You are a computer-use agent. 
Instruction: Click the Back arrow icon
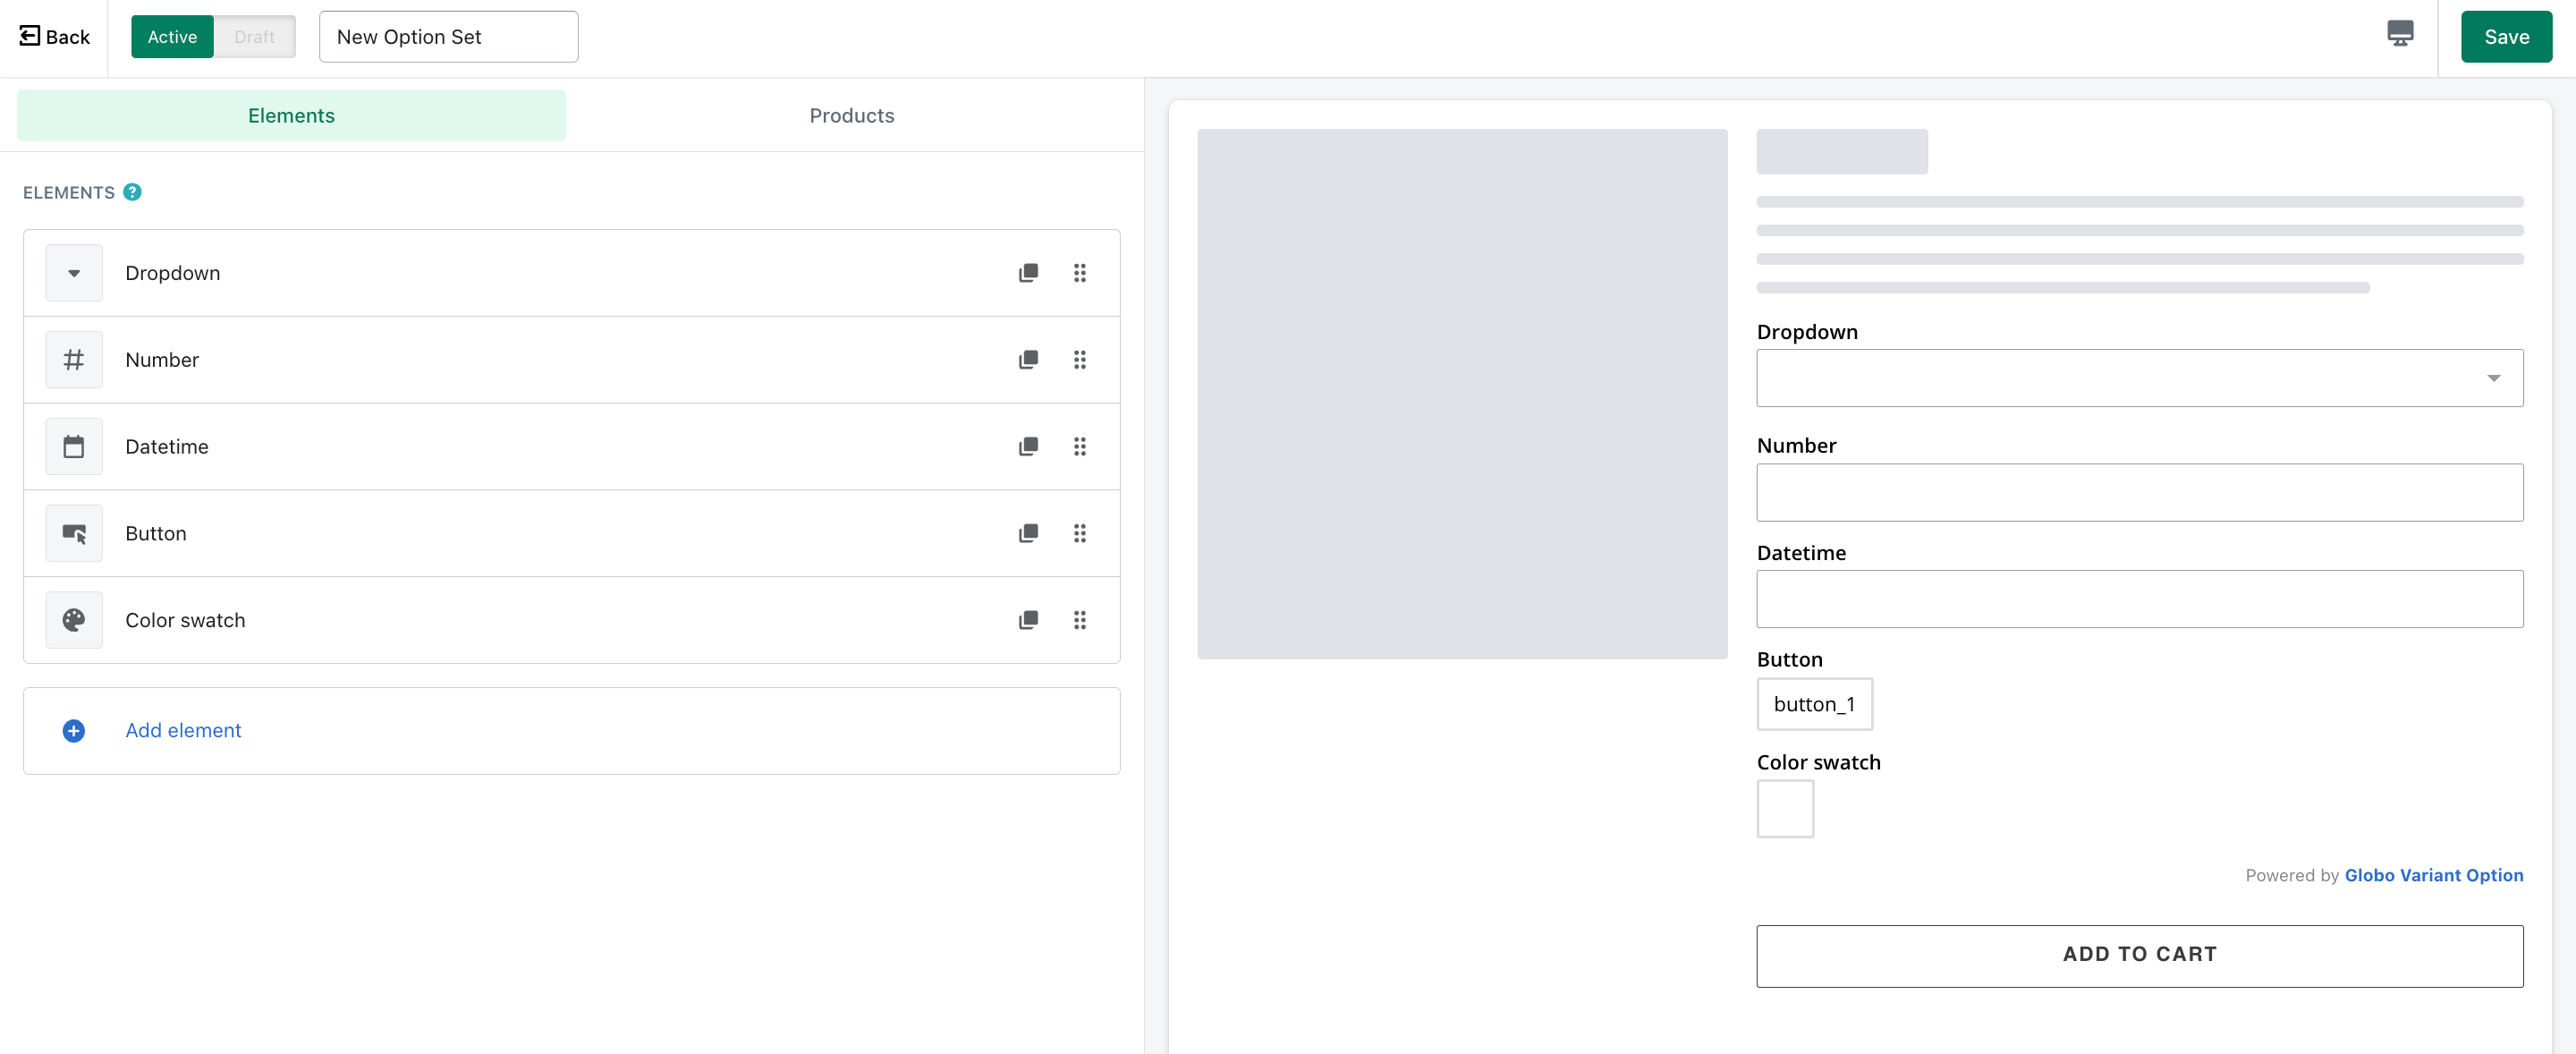[29, 36]
